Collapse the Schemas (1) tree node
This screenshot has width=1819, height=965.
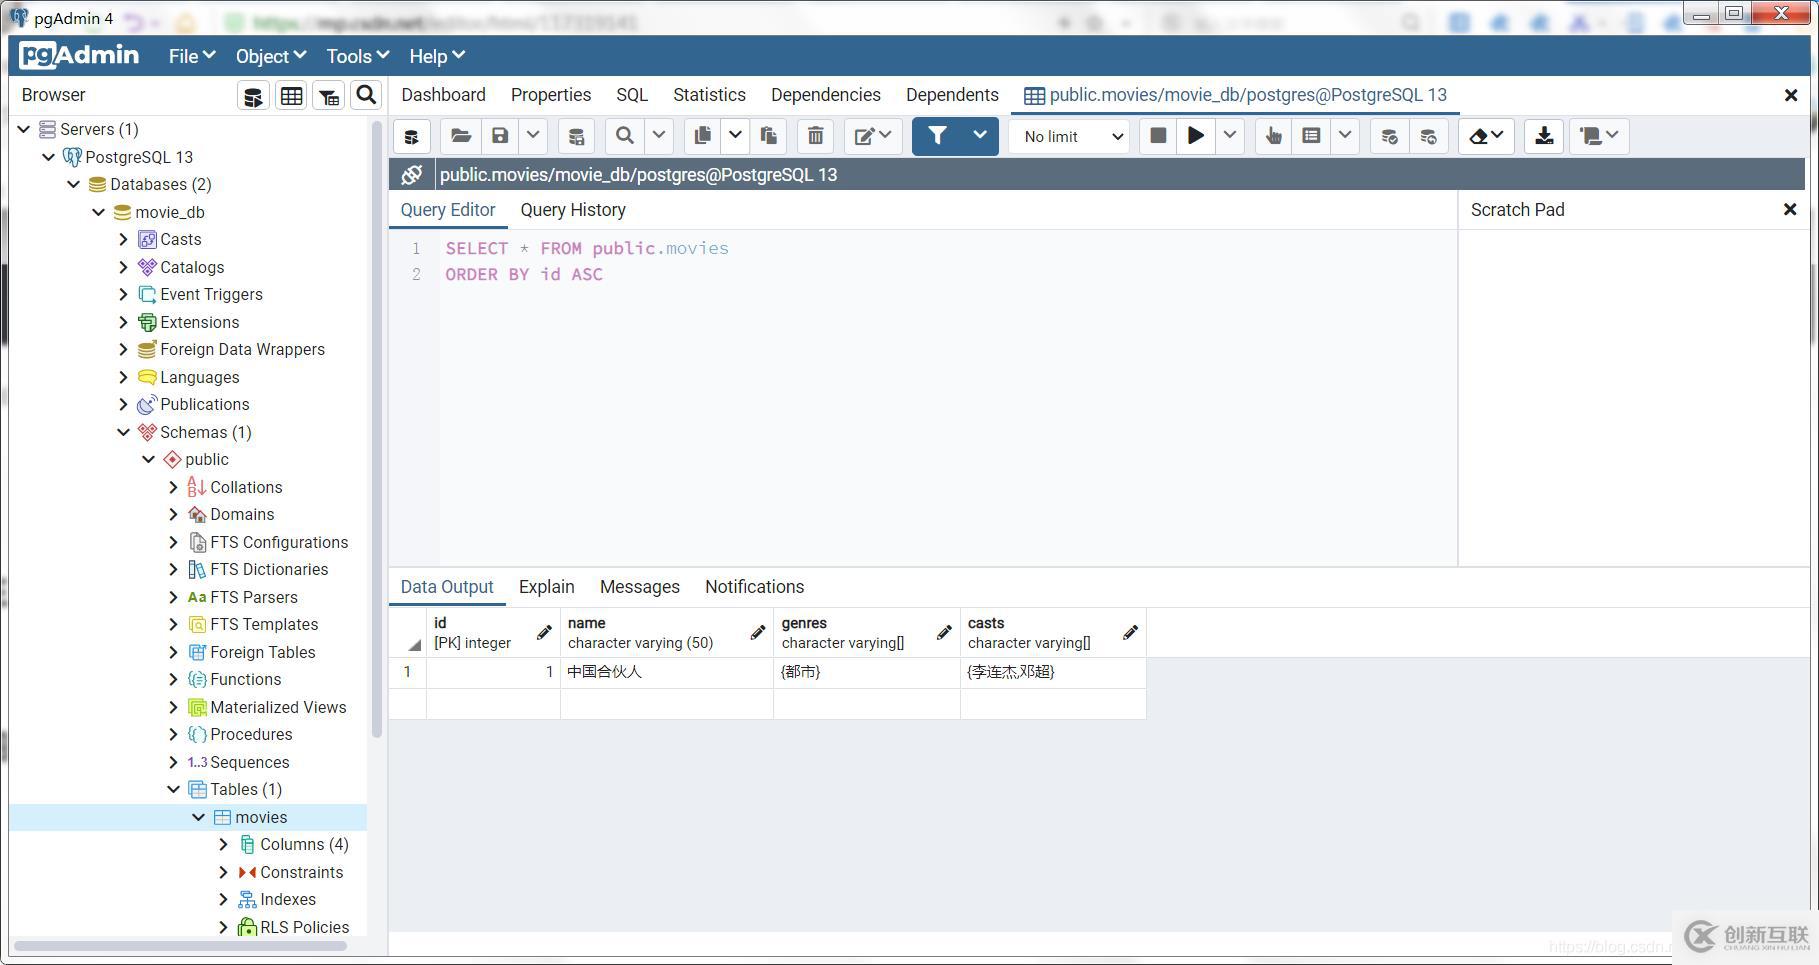point(123,432)
